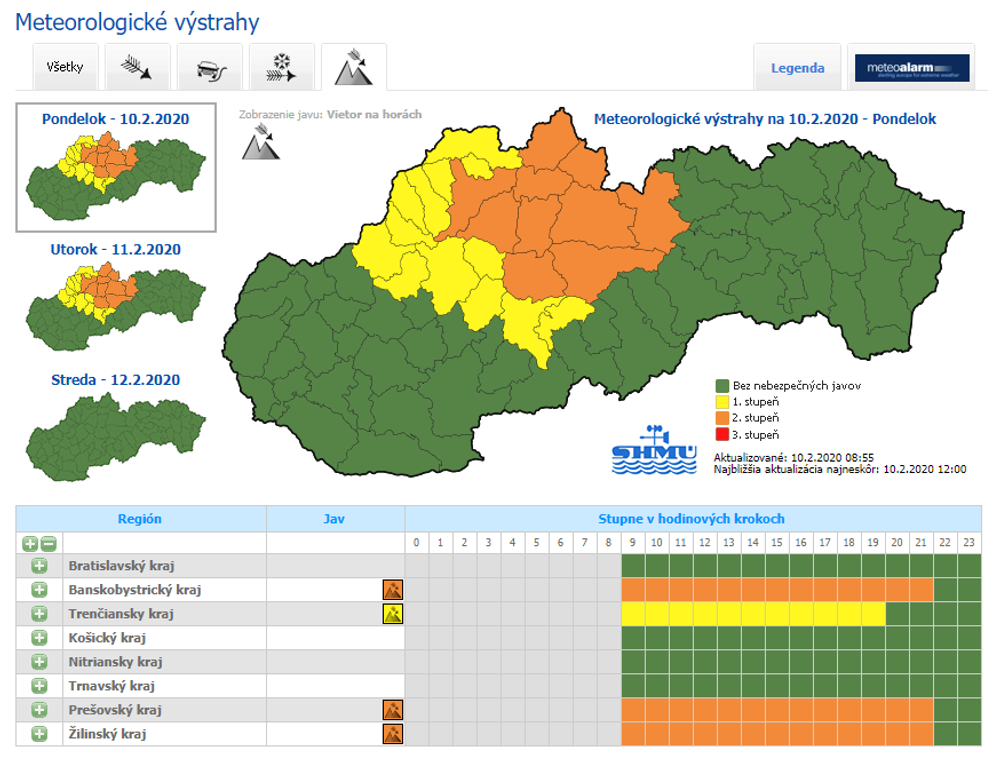Click the SHMÚ logo
1000x768 pixels.
(x=654, y=450)
